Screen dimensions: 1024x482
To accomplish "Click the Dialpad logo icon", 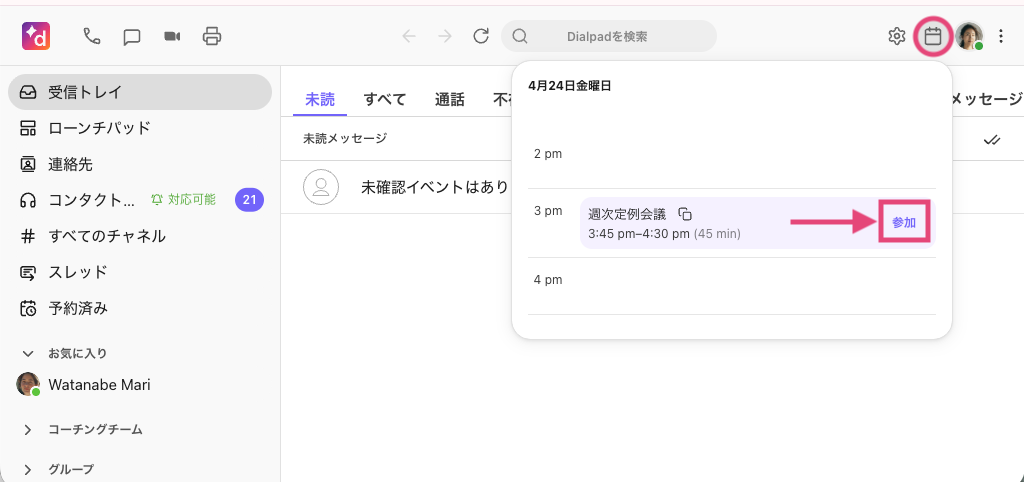I will pyautogui.click(x=36, y=36).
